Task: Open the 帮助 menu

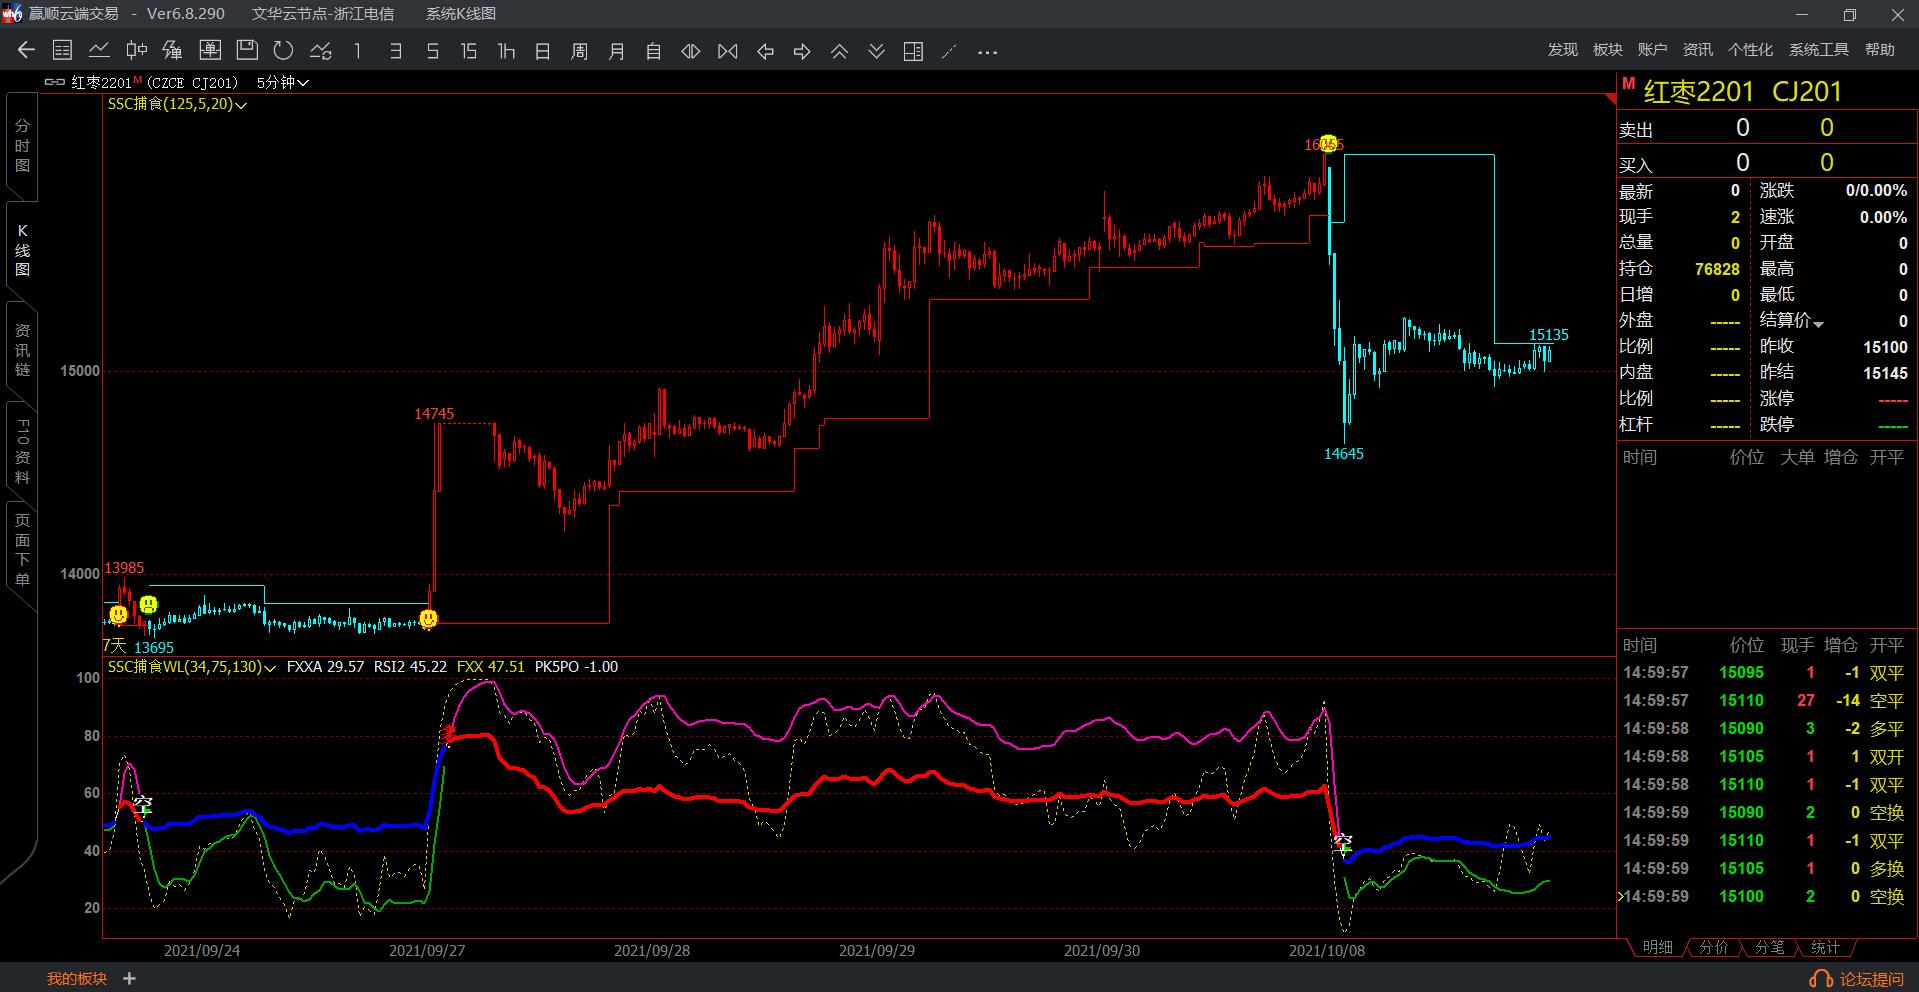Action: [x=1880, y=50]
